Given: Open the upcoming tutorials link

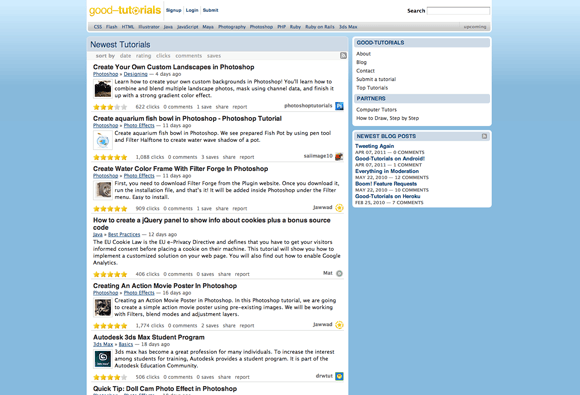Looking at the screenshot, I should 475,27.
